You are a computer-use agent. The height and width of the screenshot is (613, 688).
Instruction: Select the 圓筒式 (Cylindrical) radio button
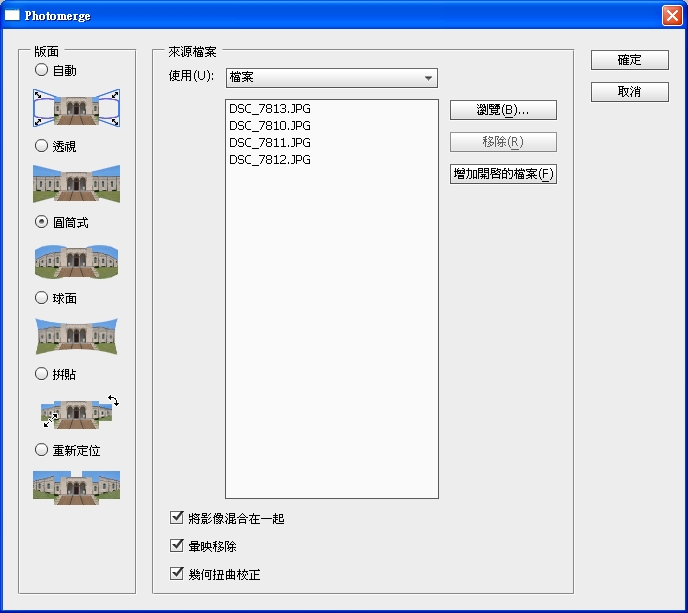click(x=41, y=222)
